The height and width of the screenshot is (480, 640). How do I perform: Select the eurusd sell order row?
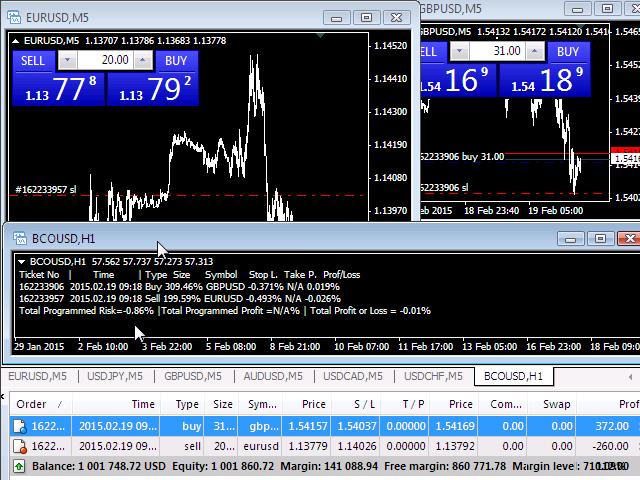coord(325,446)
